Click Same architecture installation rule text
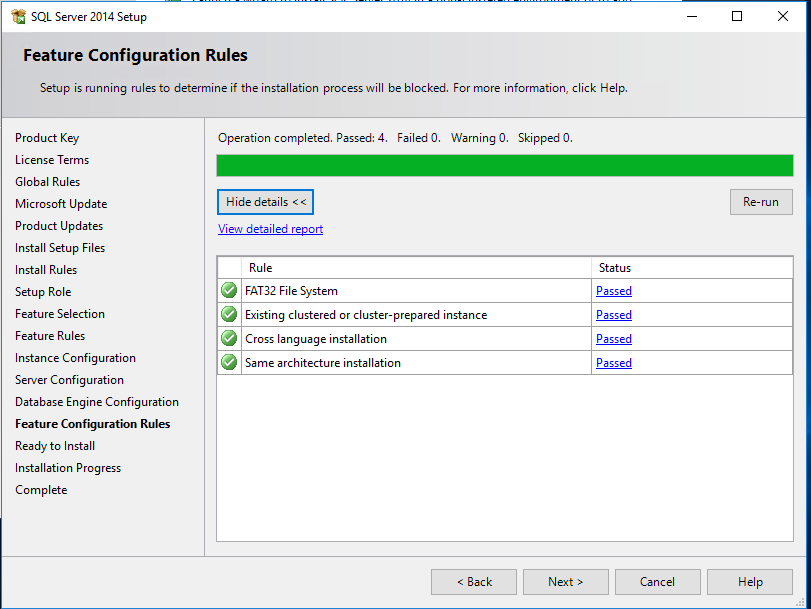Screen dimensions: 811x609 [323, 363]
